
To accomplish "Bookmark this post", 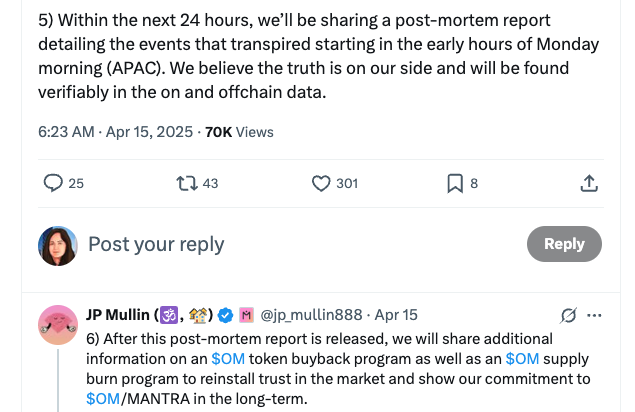I will [454, 183].
